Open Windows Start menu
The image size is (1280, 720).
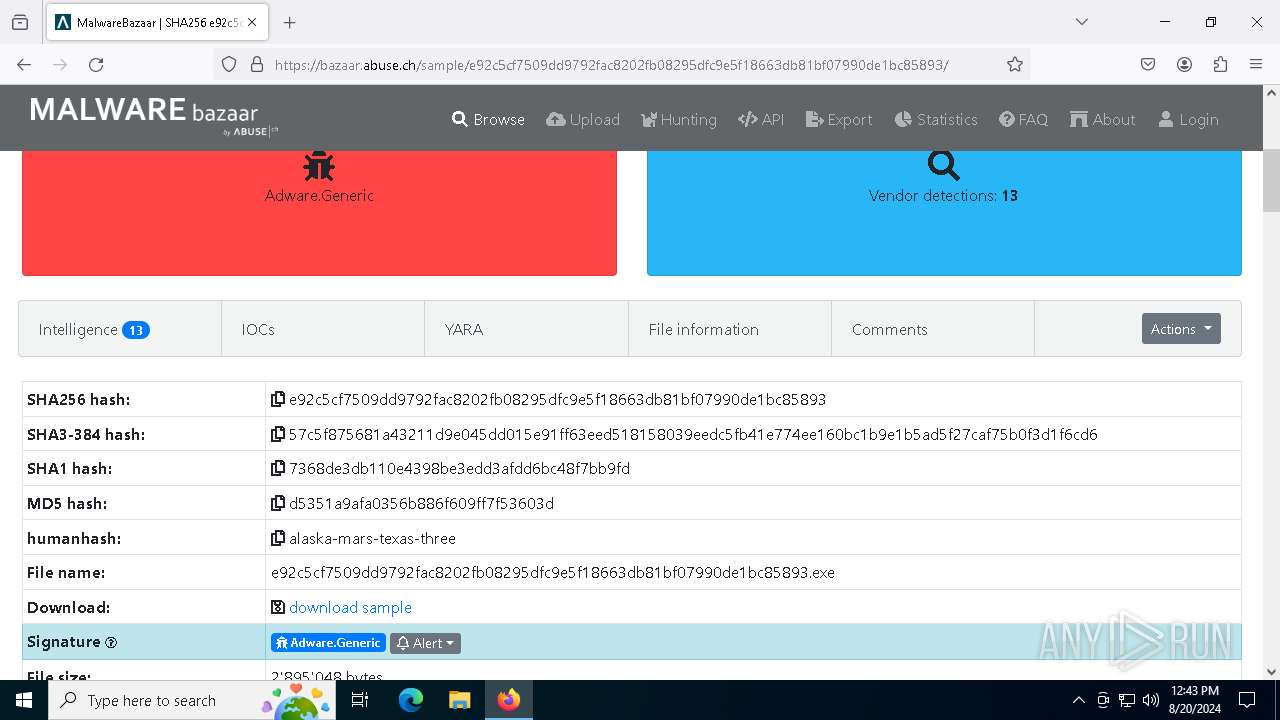pyautogui.click(x=24, y=700)
